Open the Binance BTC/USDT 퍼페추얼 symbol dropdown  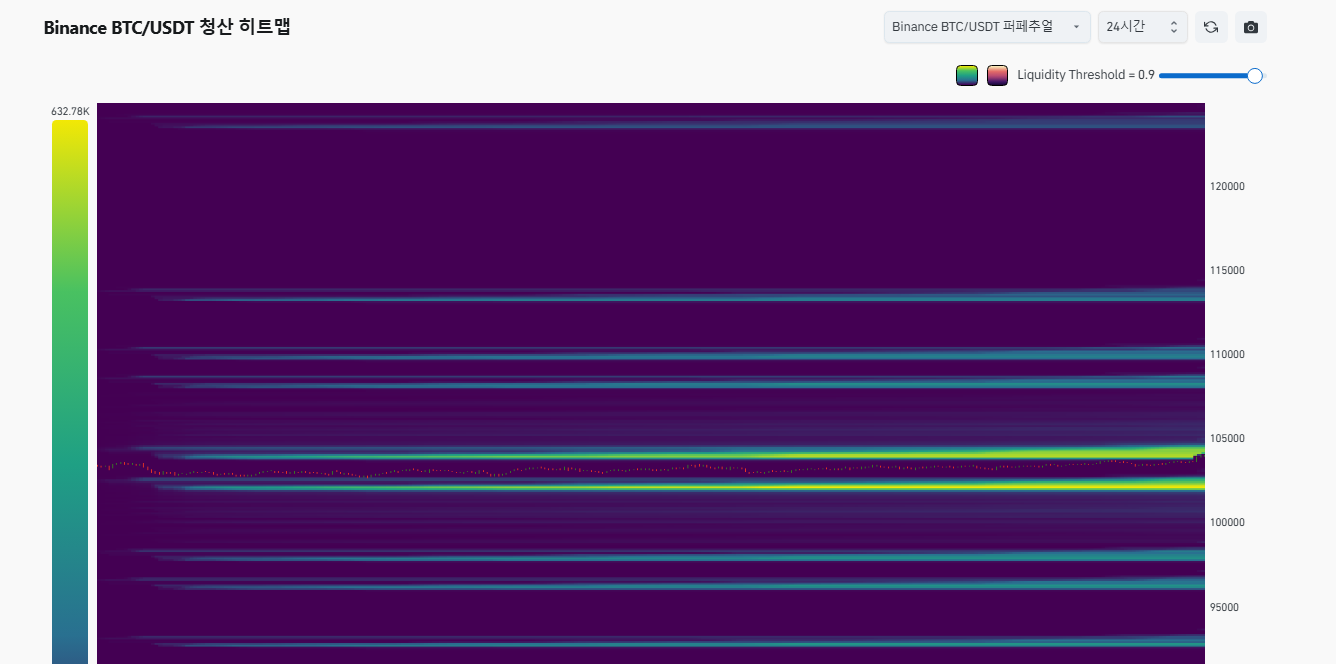click(x=987, y=27)
